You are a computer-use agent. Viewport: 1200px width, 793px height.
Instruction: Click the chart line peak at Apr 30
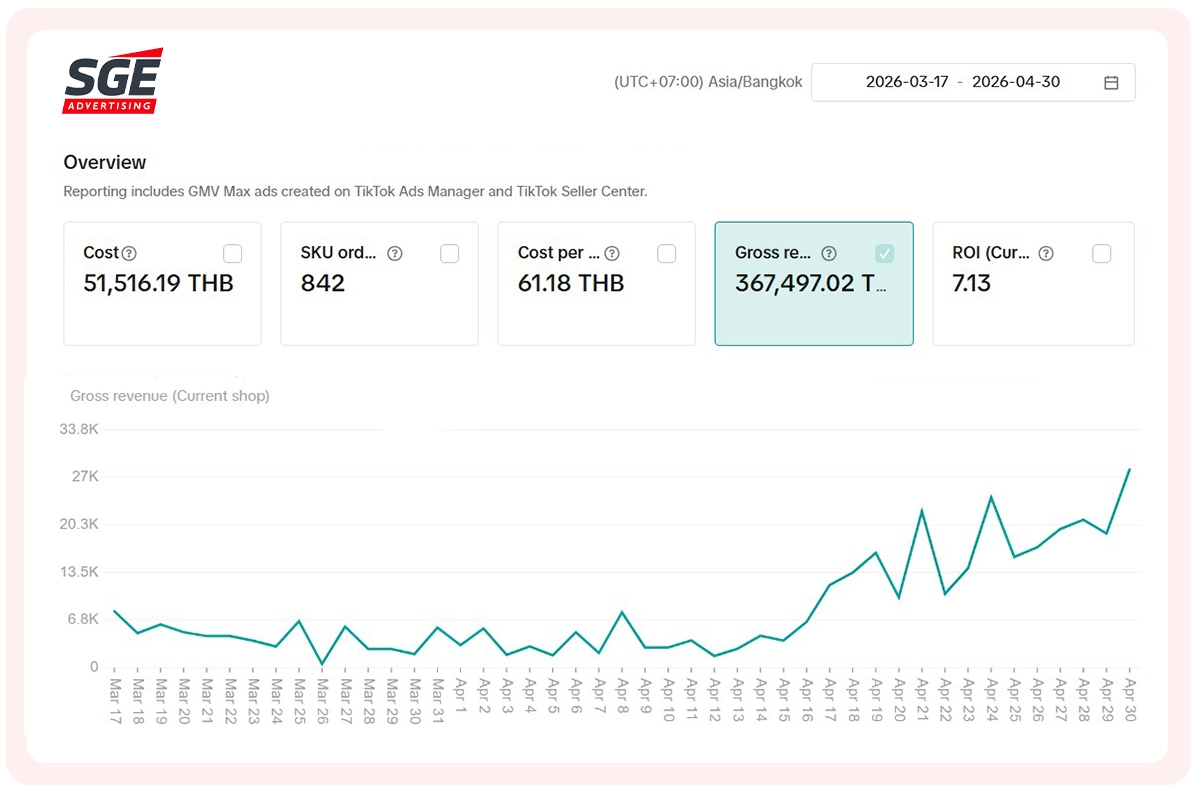point(1130,468)
